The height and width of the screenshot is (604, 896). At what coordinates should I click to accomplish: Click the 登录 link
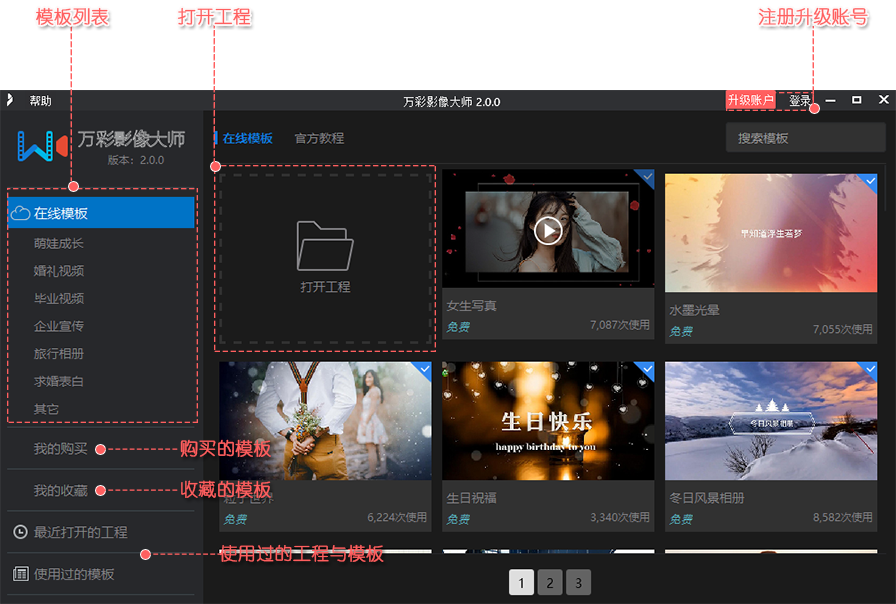coord(799,101)
